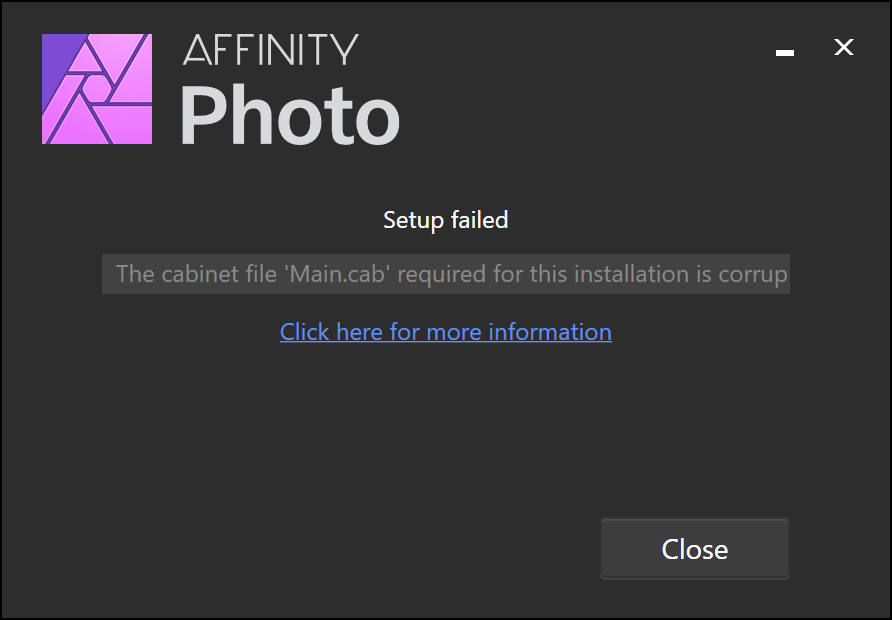Click inside the Main.cab error message field
The width and height of the screenshot is (892, 620).
point(445,274)
